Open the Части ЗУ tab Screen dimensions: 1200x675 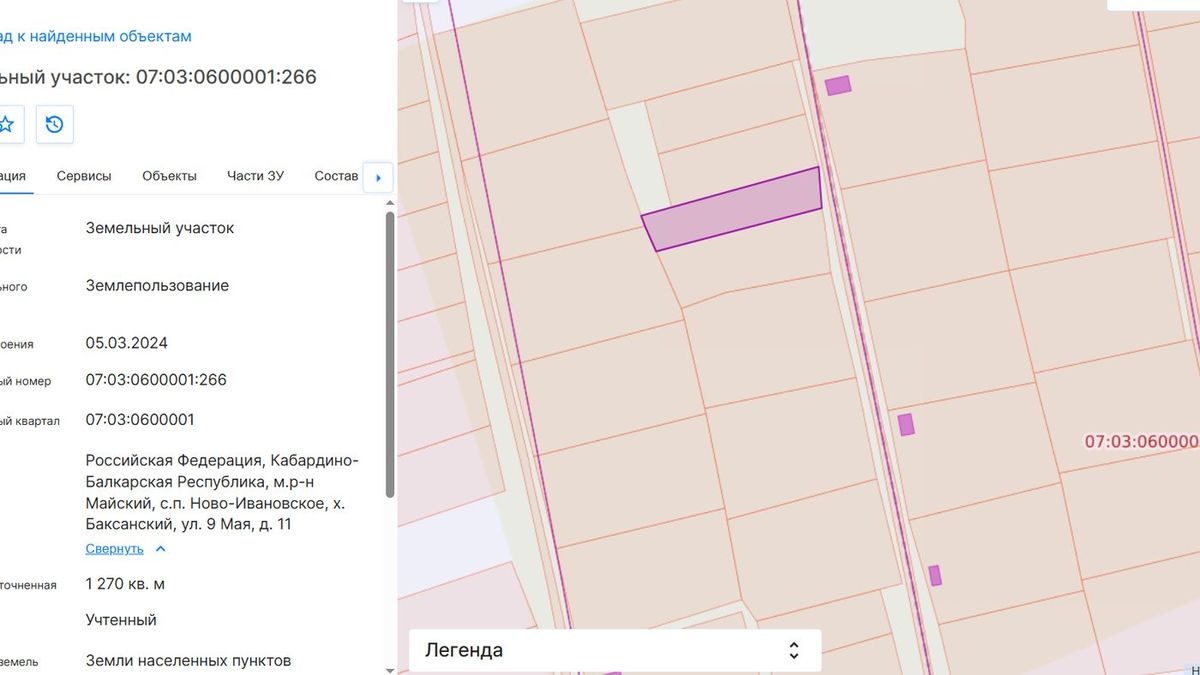pos(255,175)
